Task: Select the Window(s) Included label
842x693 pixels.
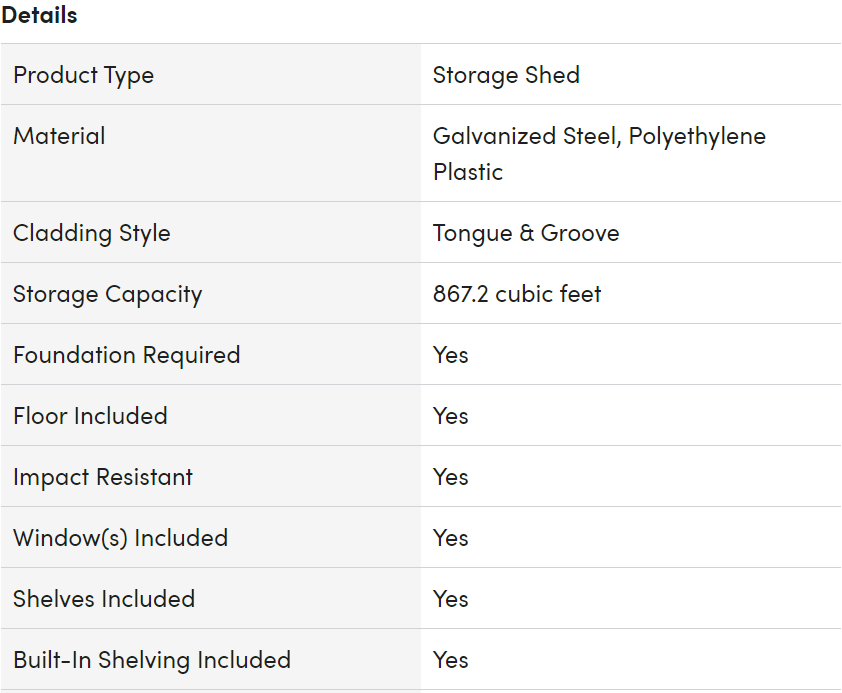Action: click(120, 538)
